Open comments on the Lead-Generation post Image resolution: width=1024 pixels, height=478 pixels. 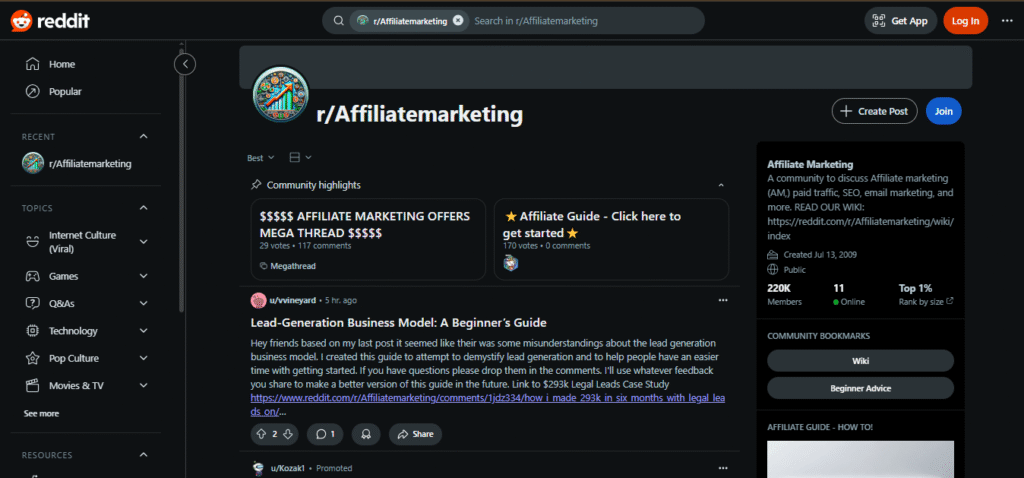(325, 434)
